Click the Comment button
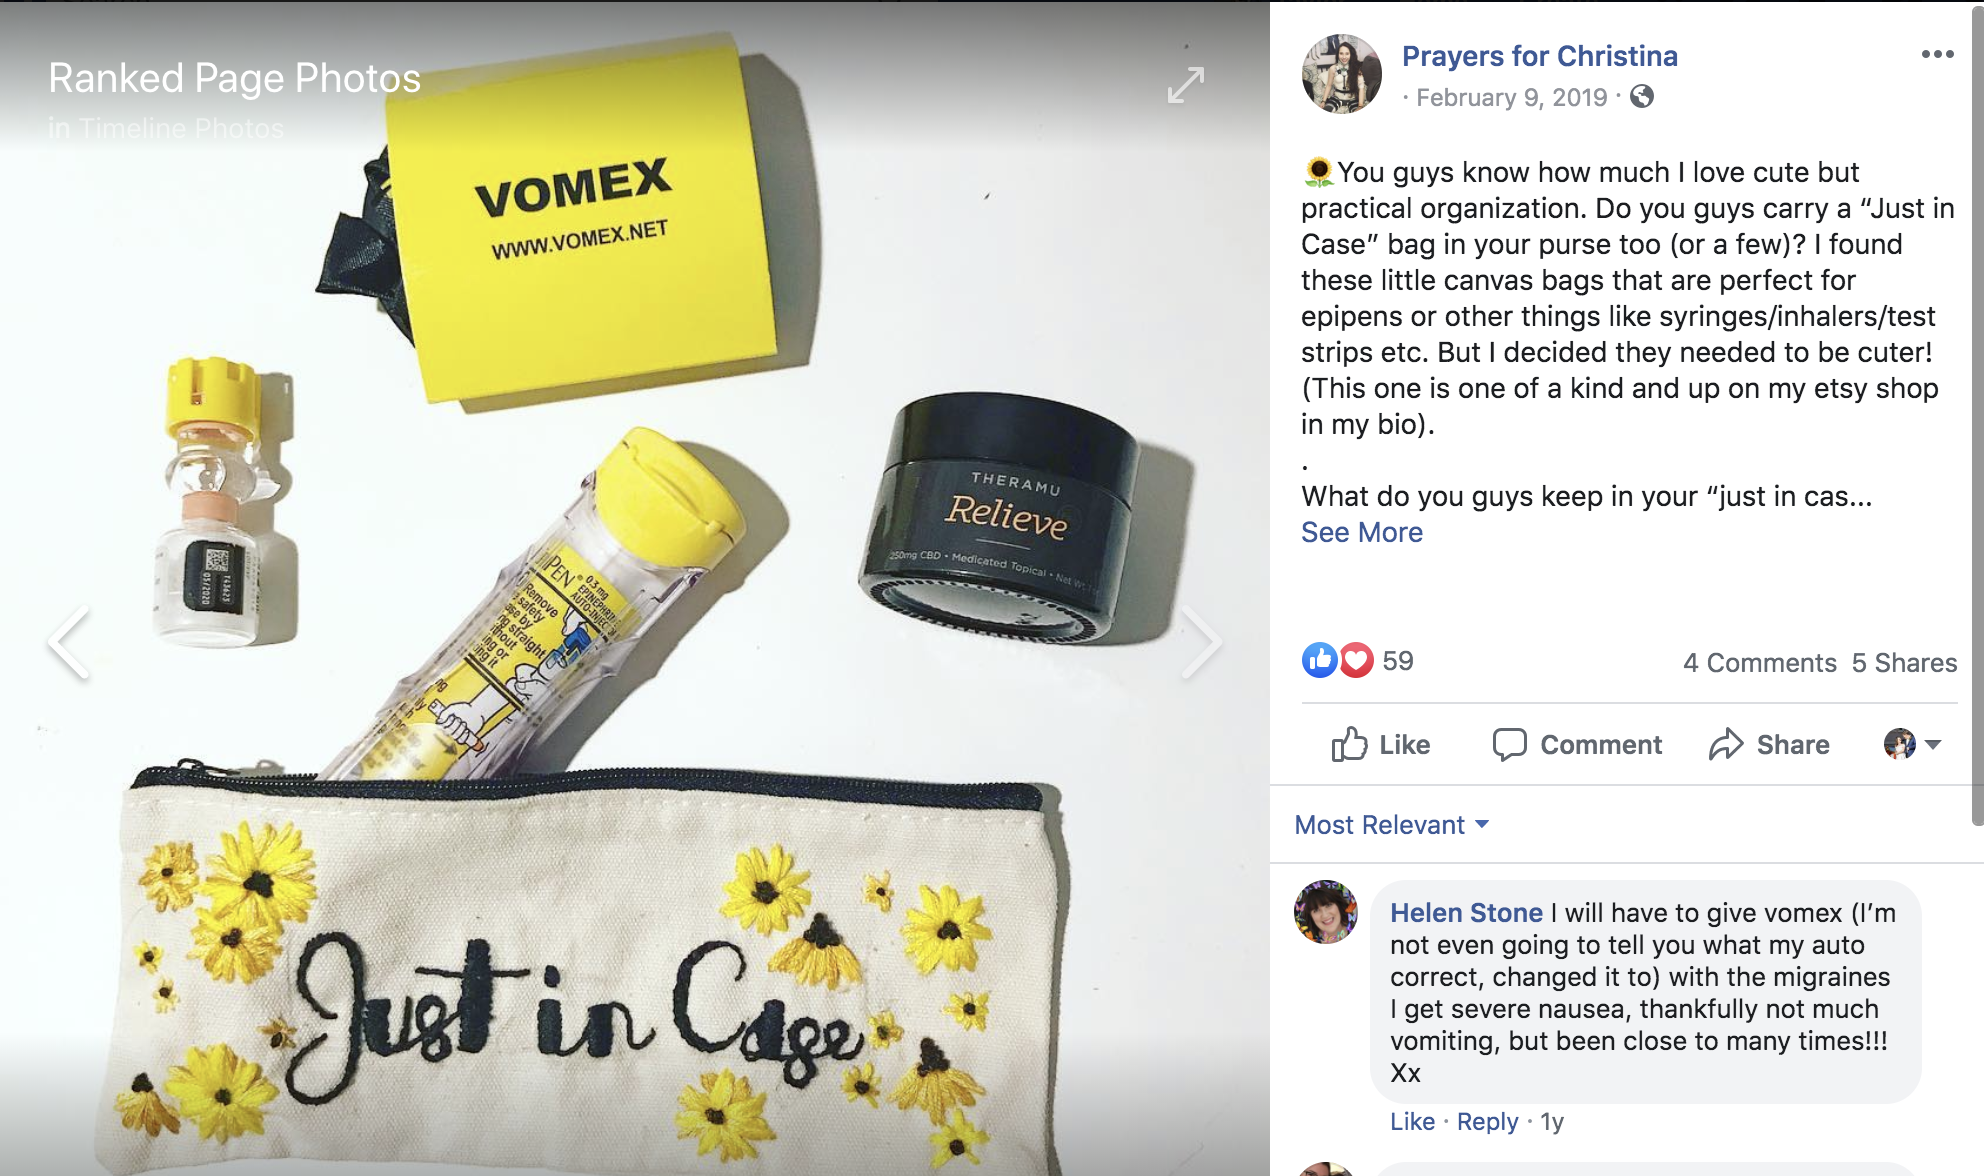This screenshot has height=1176, width=1984. click(x=1577, y=745)
